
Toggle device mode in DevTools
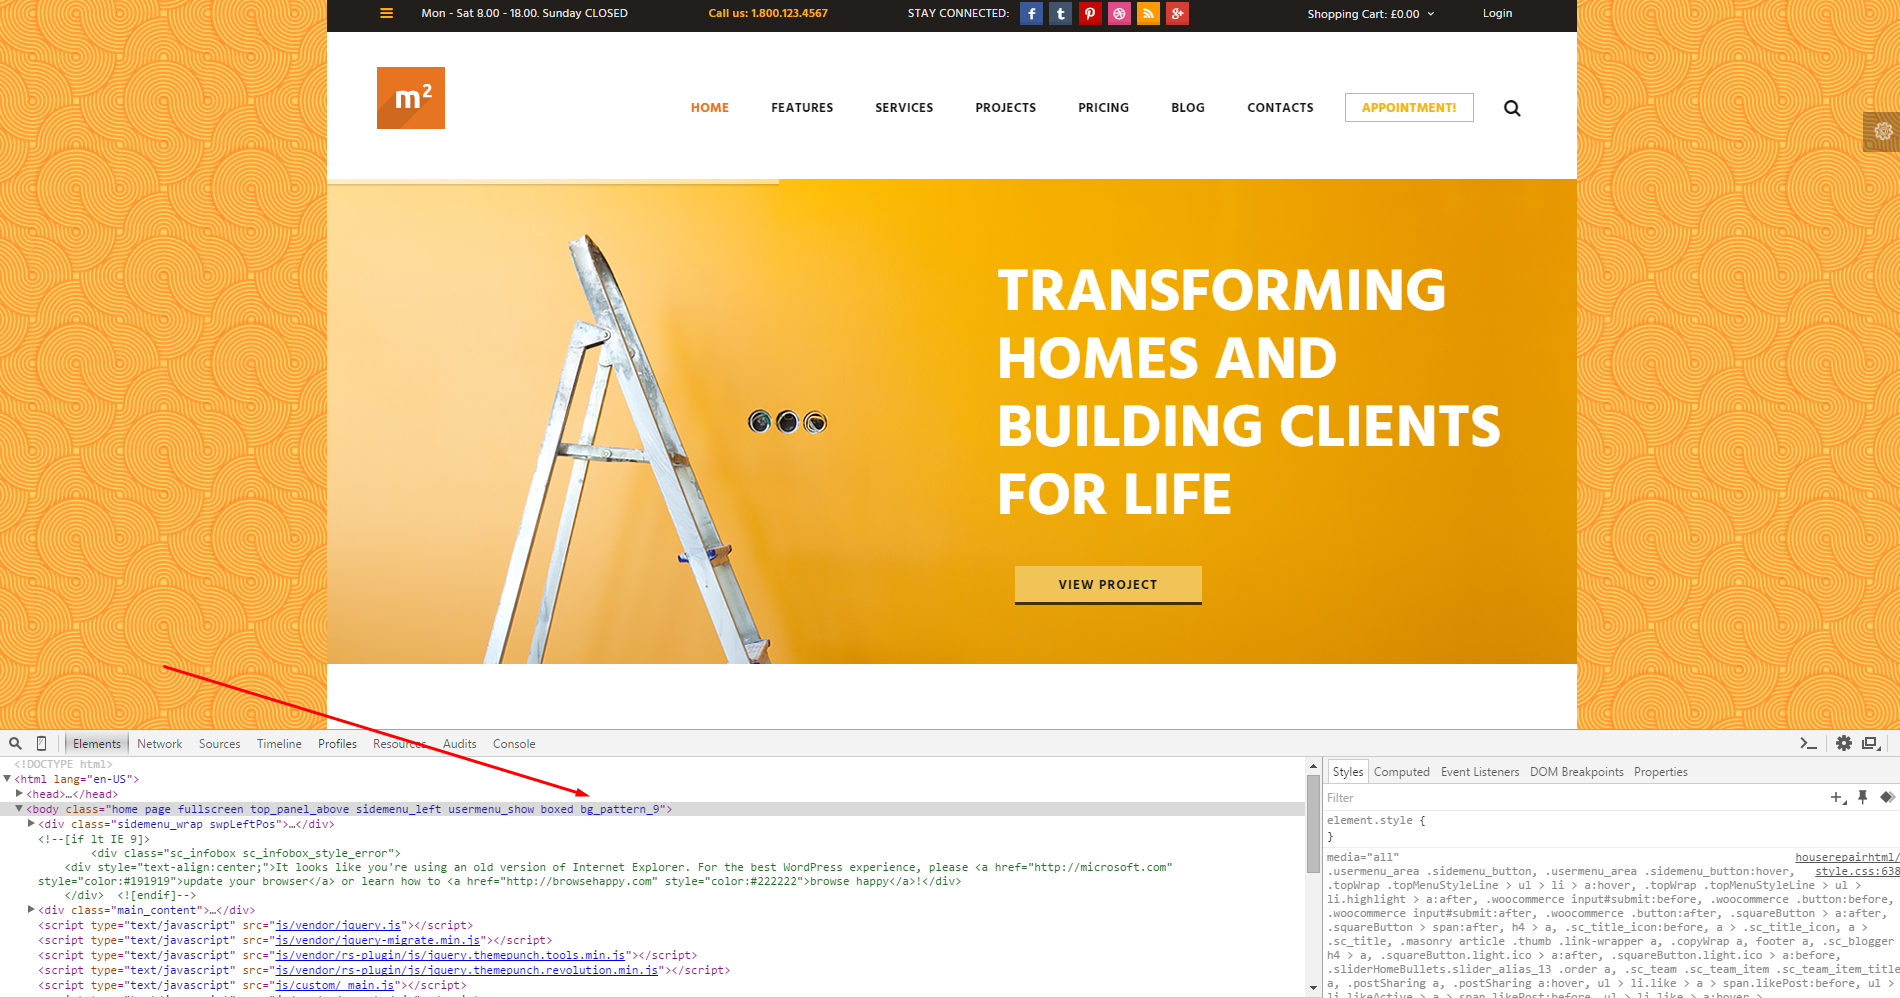(41, 743)
